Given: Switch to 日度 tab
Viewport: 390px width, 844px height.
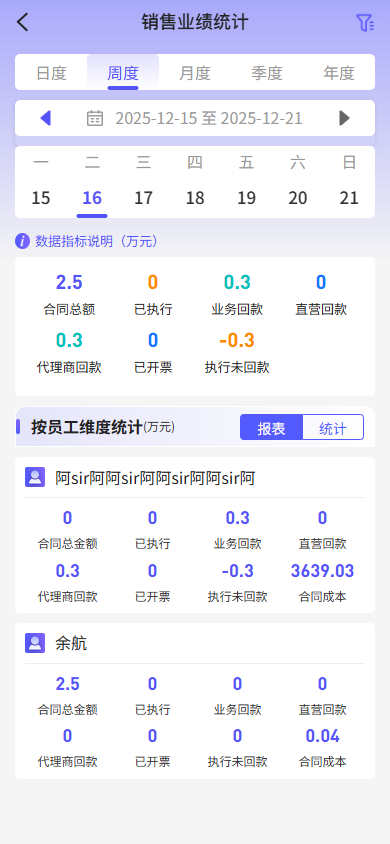Looking at the screenshot, I should 51,73.
